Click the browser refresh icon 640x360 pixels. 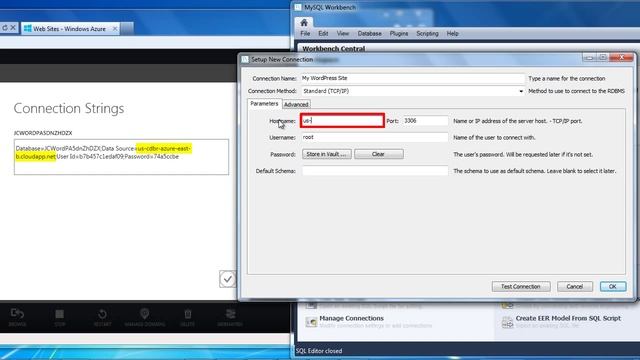coord(5,28)
